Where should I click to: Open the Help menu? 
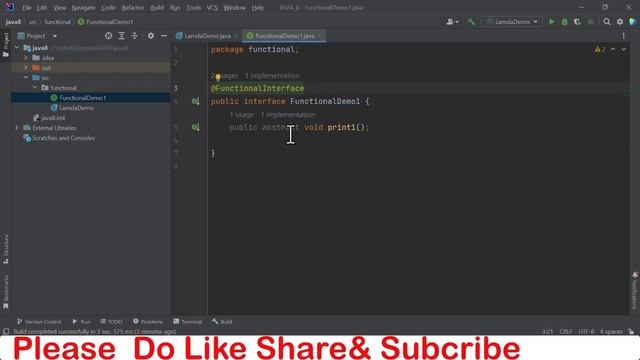click(258, 8)
